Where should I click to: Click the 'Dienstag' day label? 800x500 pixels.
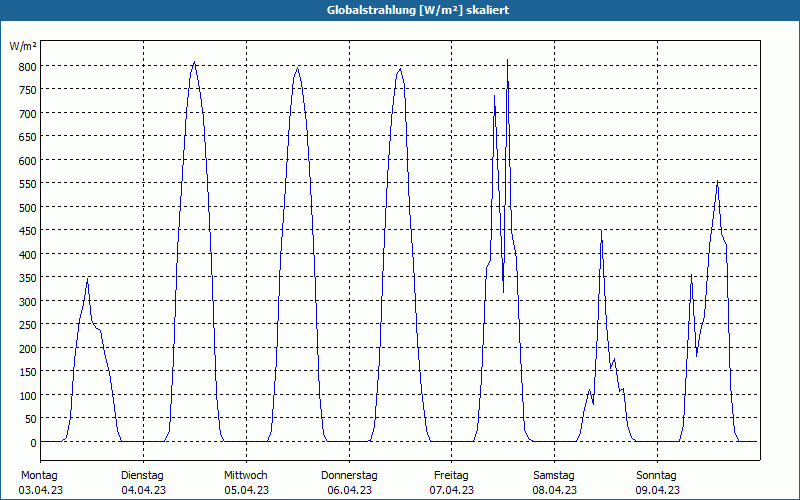click(x=142, y=475)
